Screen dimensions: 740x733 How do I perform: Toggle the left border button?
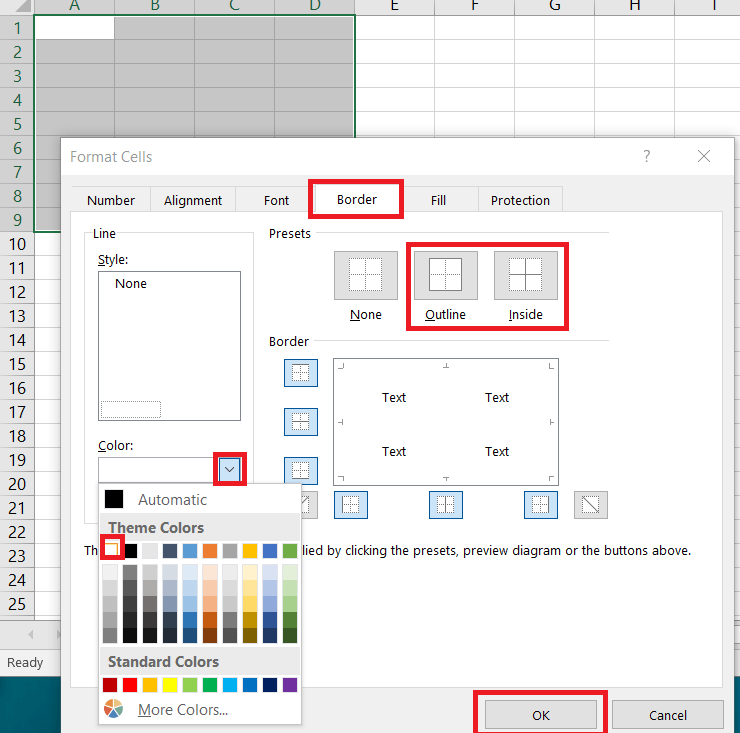tap(351, 505)
